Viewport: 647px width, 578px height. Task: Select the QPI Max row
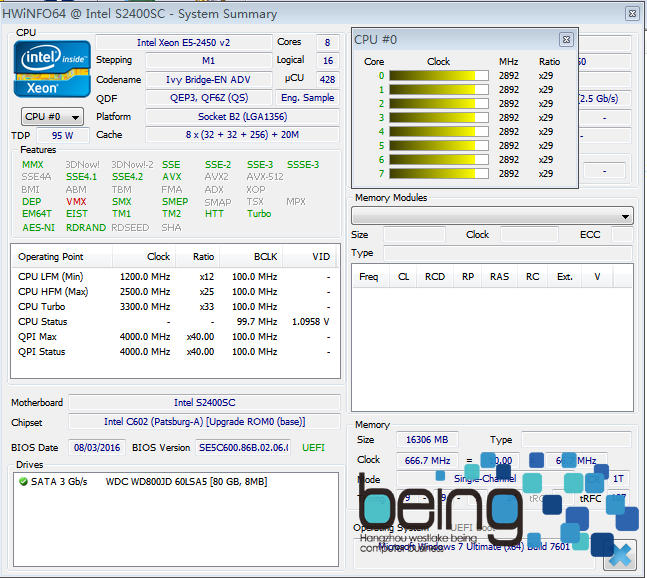(x=175, y=337)
